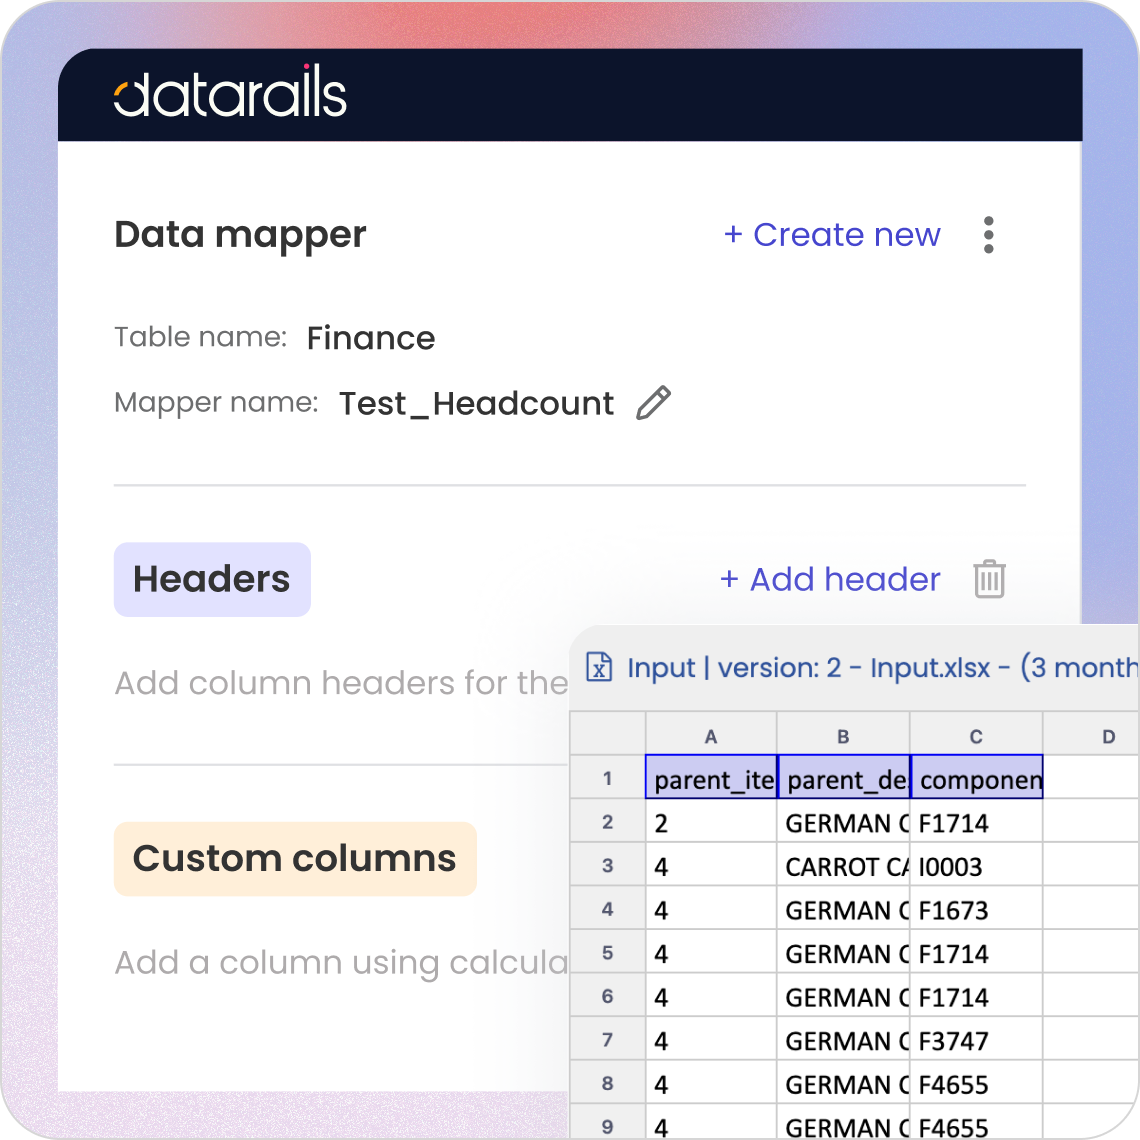This screenshot has width=1140, height=1140.
Task: Click the Test_Headcount mapper name
Action: [x=476, y=404]
